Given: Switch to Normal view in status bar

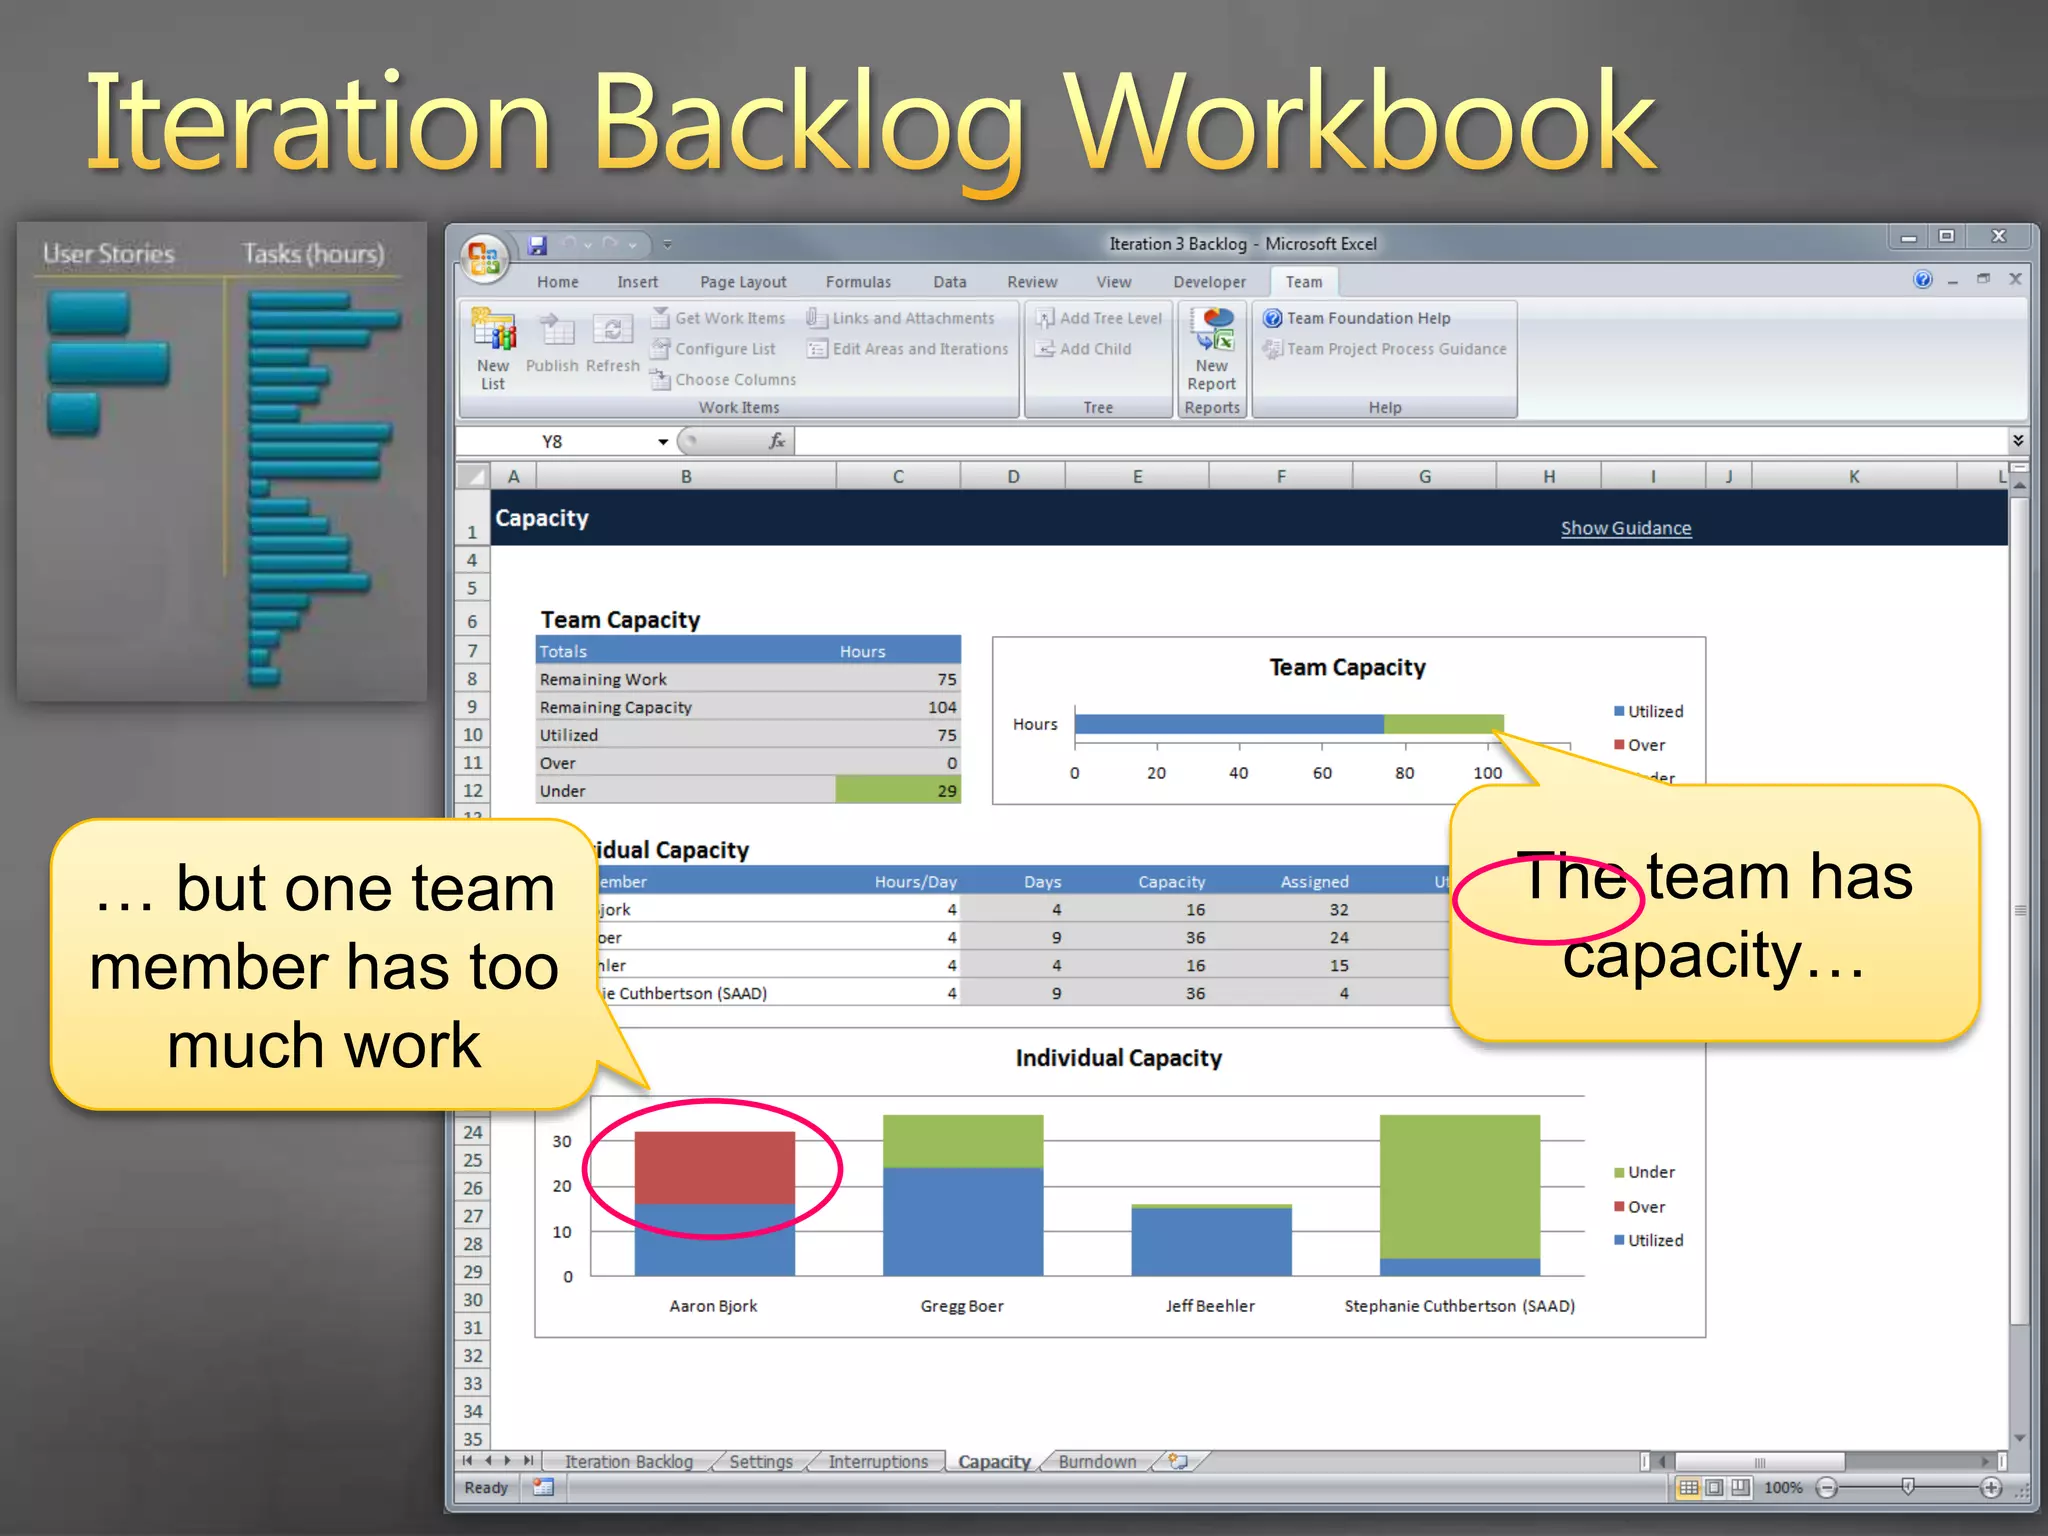Looking at the screenshot, I should [x=1689, y=1487].
